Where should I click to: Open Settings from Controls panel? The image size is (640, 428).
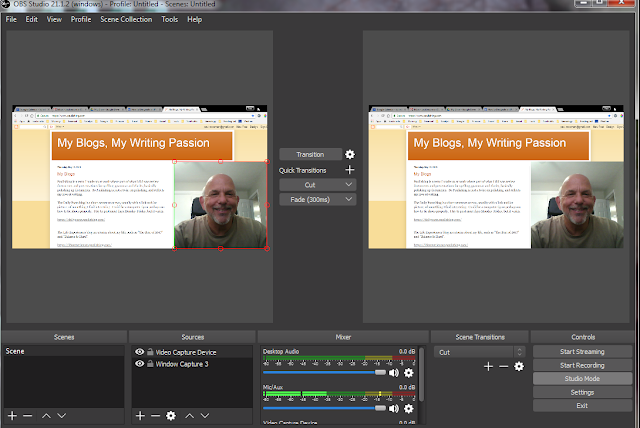pyautogui.click(x=582, y=392)
